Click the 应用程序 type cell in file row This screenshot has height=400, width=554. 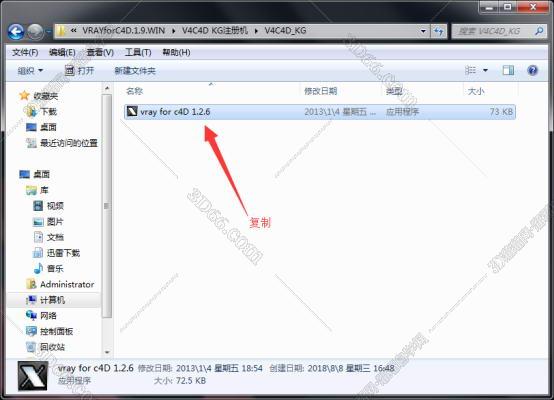[402, 112]
